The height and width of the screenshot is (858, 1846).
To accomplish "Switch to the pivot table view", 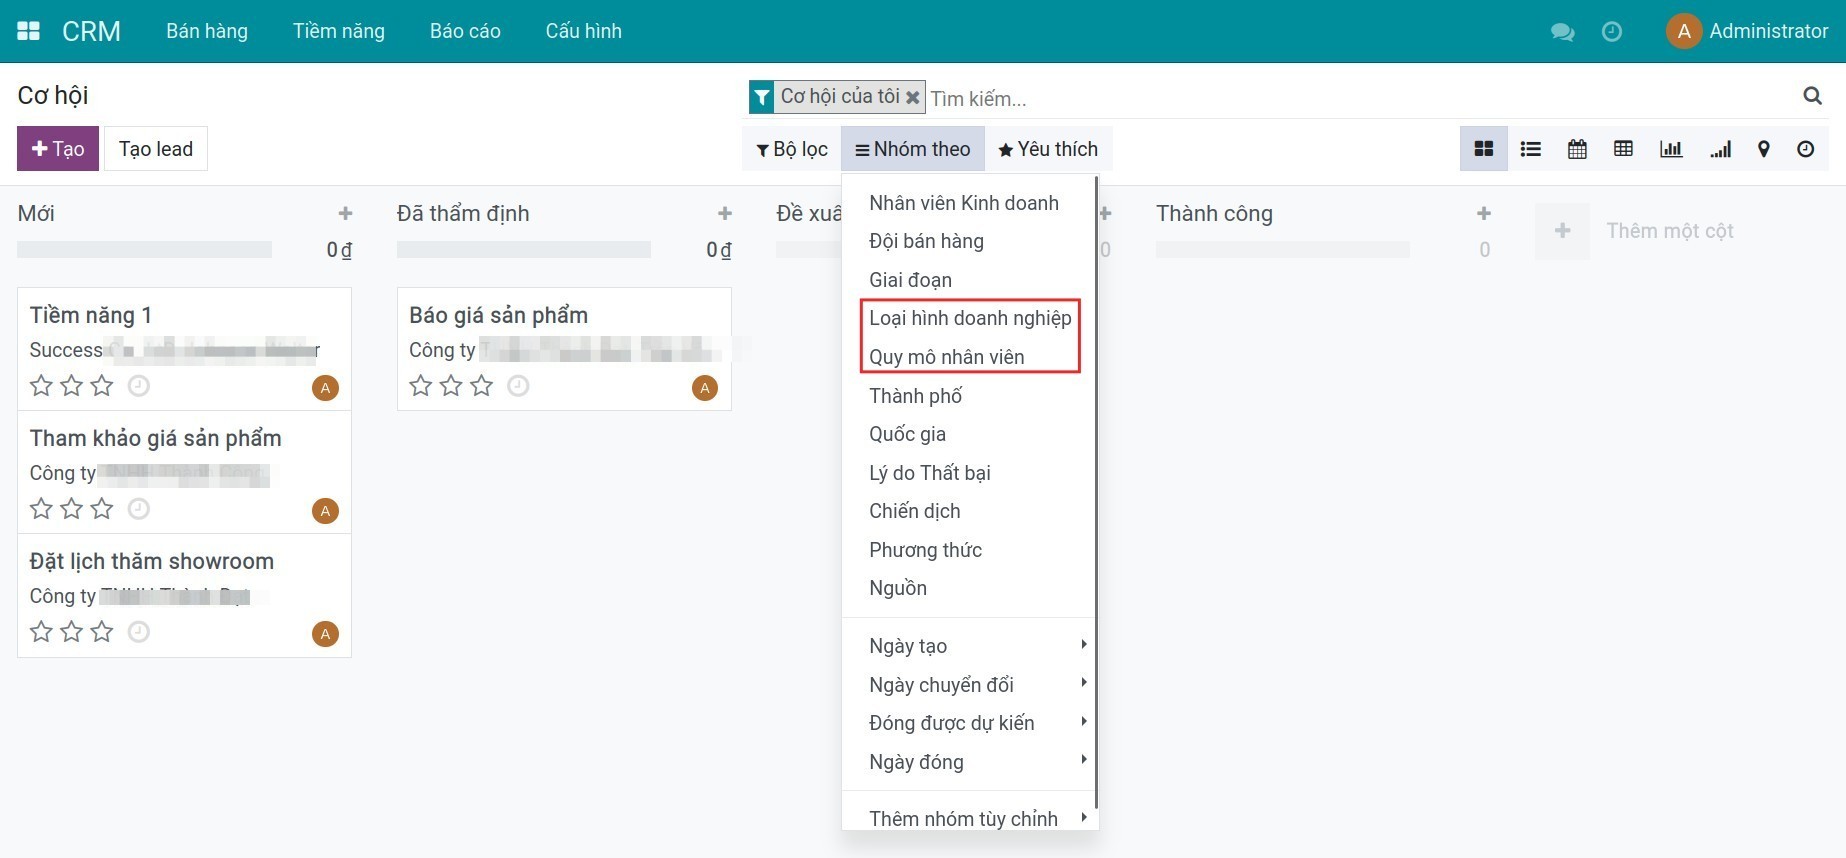I will (x=1623, y=149).
